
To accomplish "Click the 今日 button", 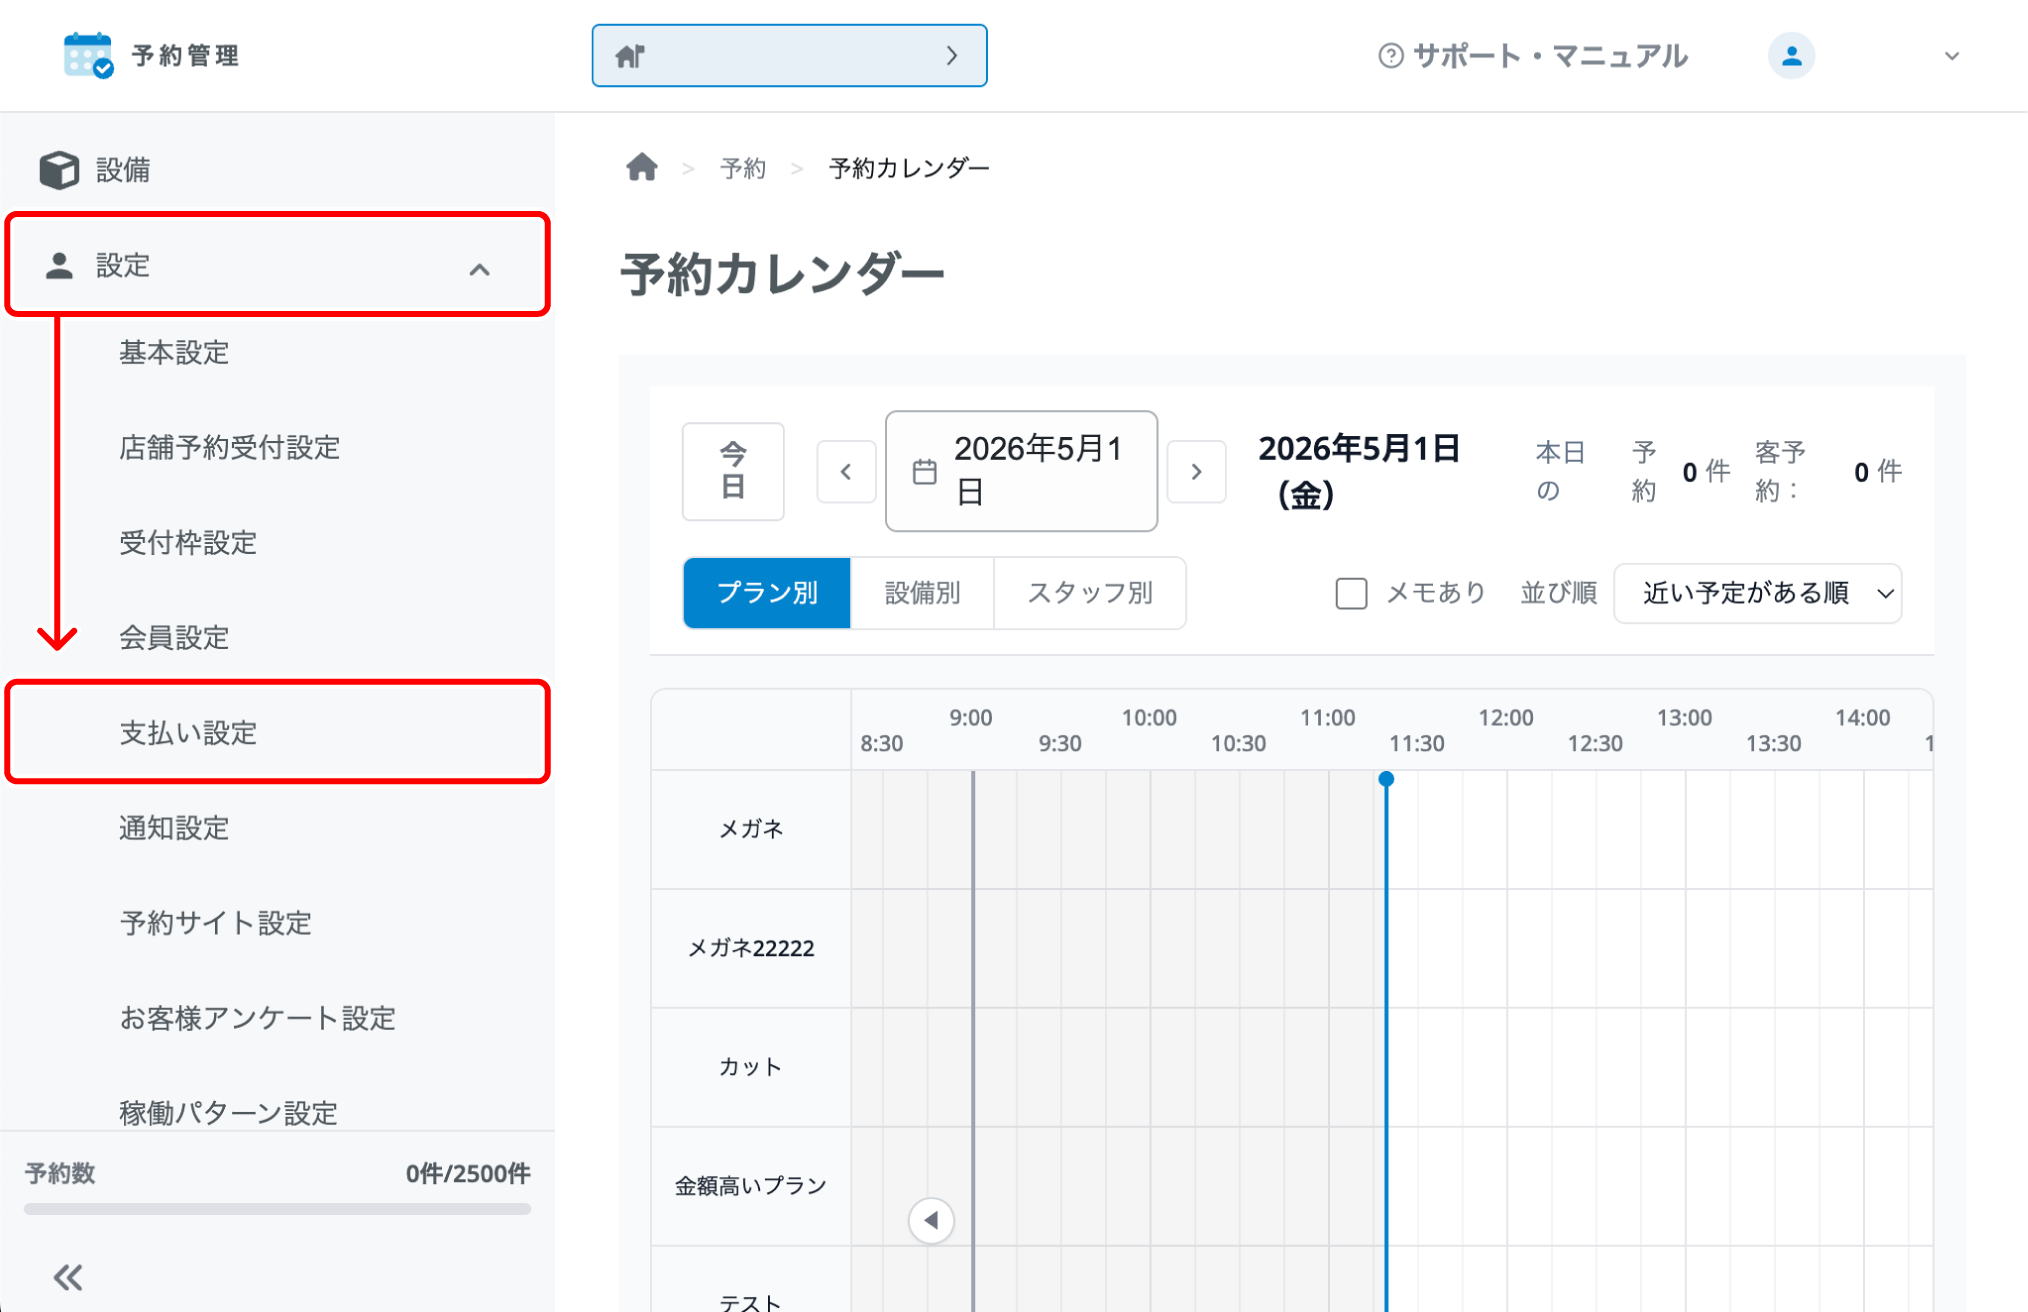I will tap(733, 471).
